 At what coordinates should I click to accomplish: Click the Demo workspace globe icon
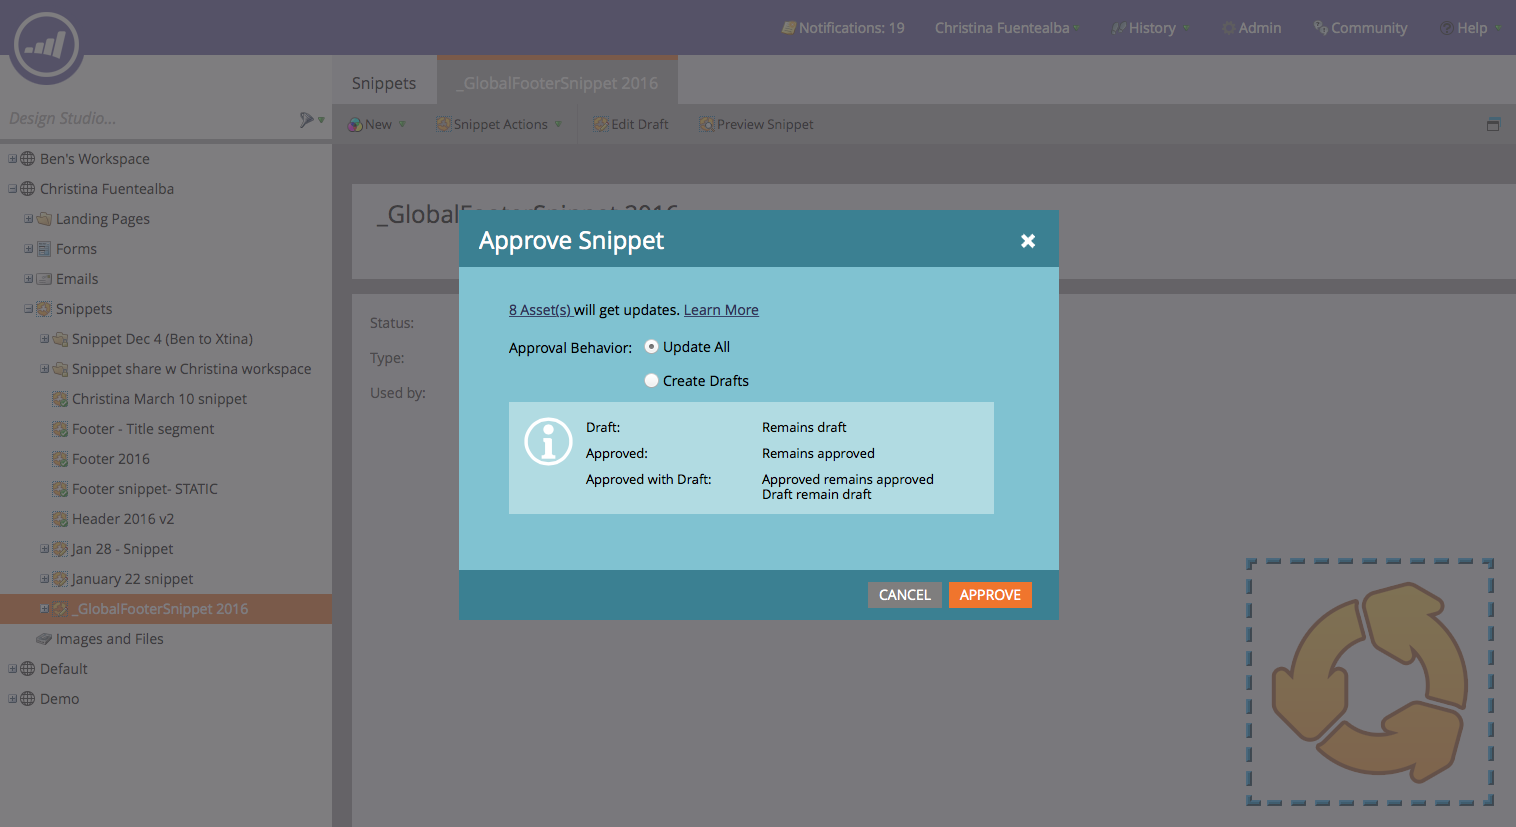(x=28, y=699)
